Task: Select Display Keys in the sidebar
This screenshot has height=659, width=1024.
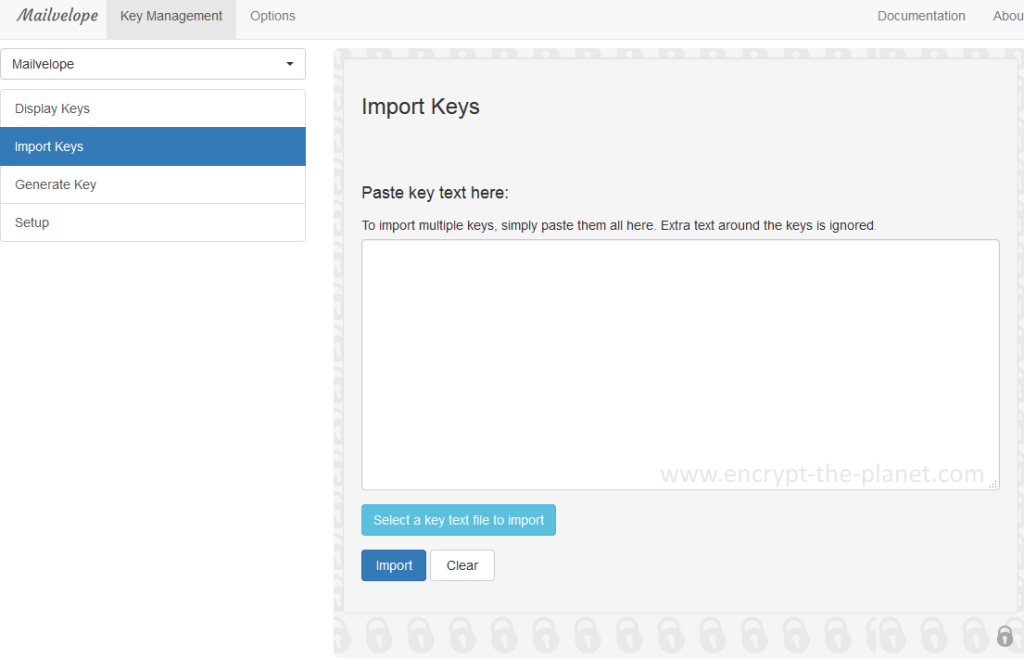Action: click(x=153, y=108)
